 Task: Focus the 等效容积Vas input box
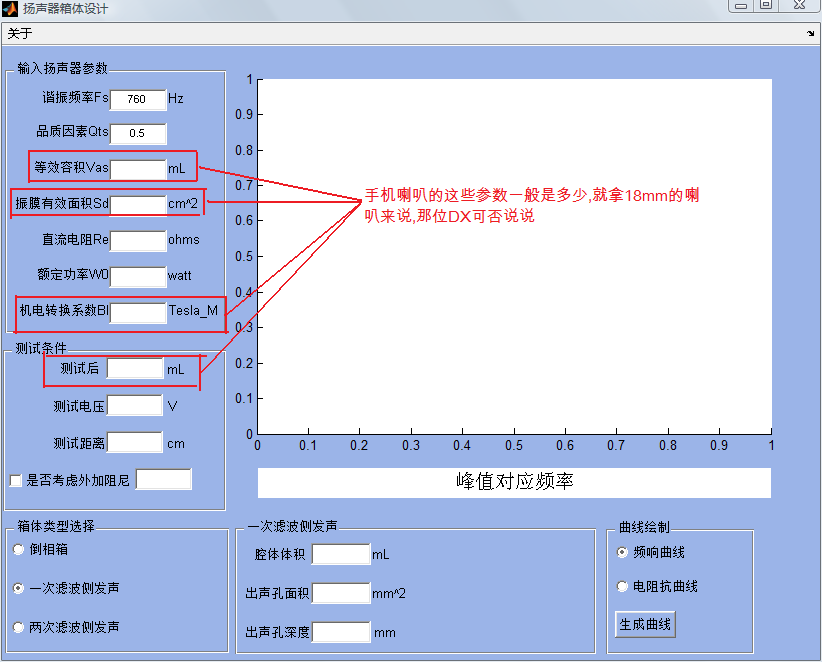coord(137,168)
